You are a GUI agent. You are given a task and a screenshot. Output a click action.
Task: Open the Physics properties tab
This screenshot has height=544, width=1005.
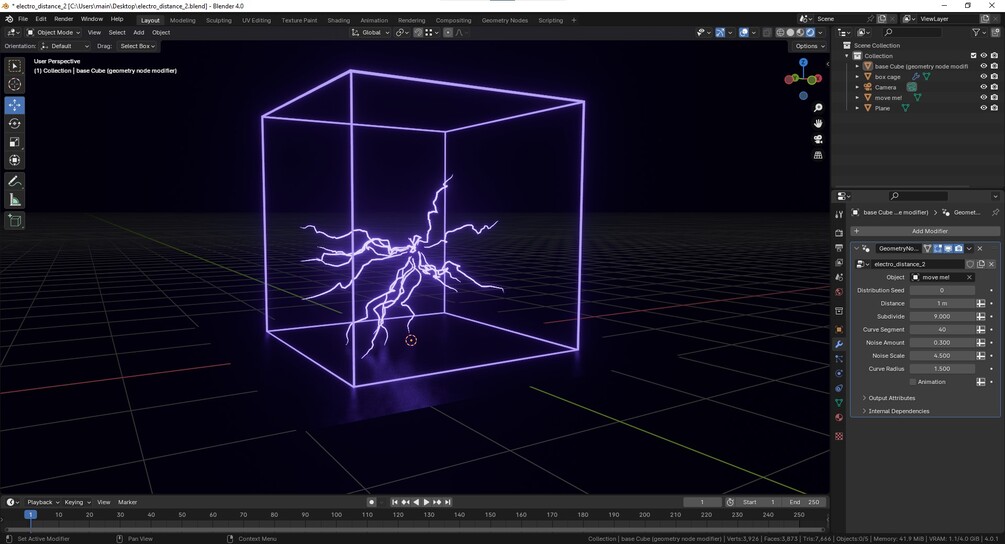click(839, 373)
